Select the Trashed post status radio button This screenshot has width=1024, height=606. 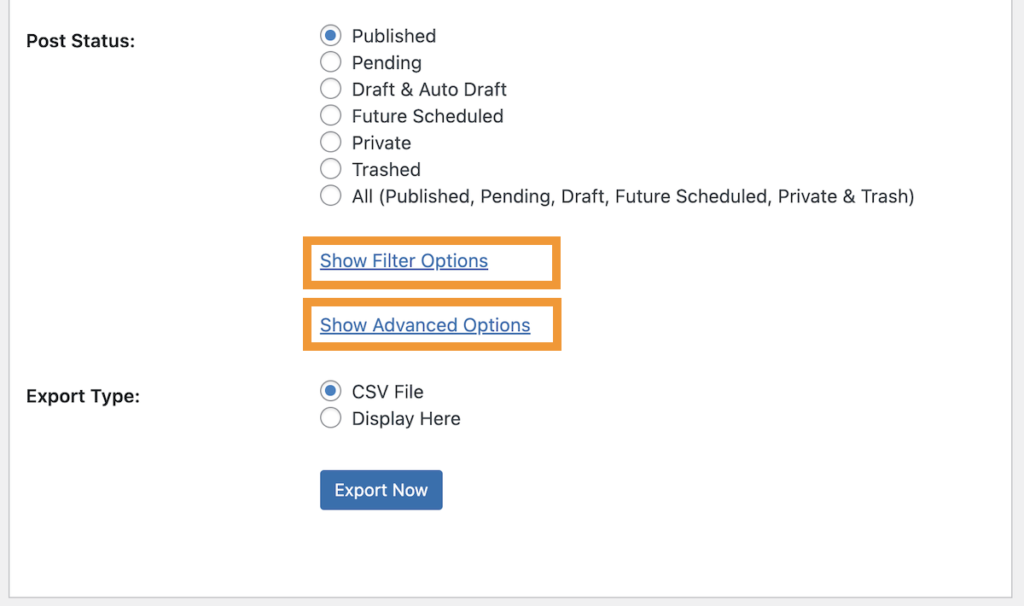tap(330, 170)
